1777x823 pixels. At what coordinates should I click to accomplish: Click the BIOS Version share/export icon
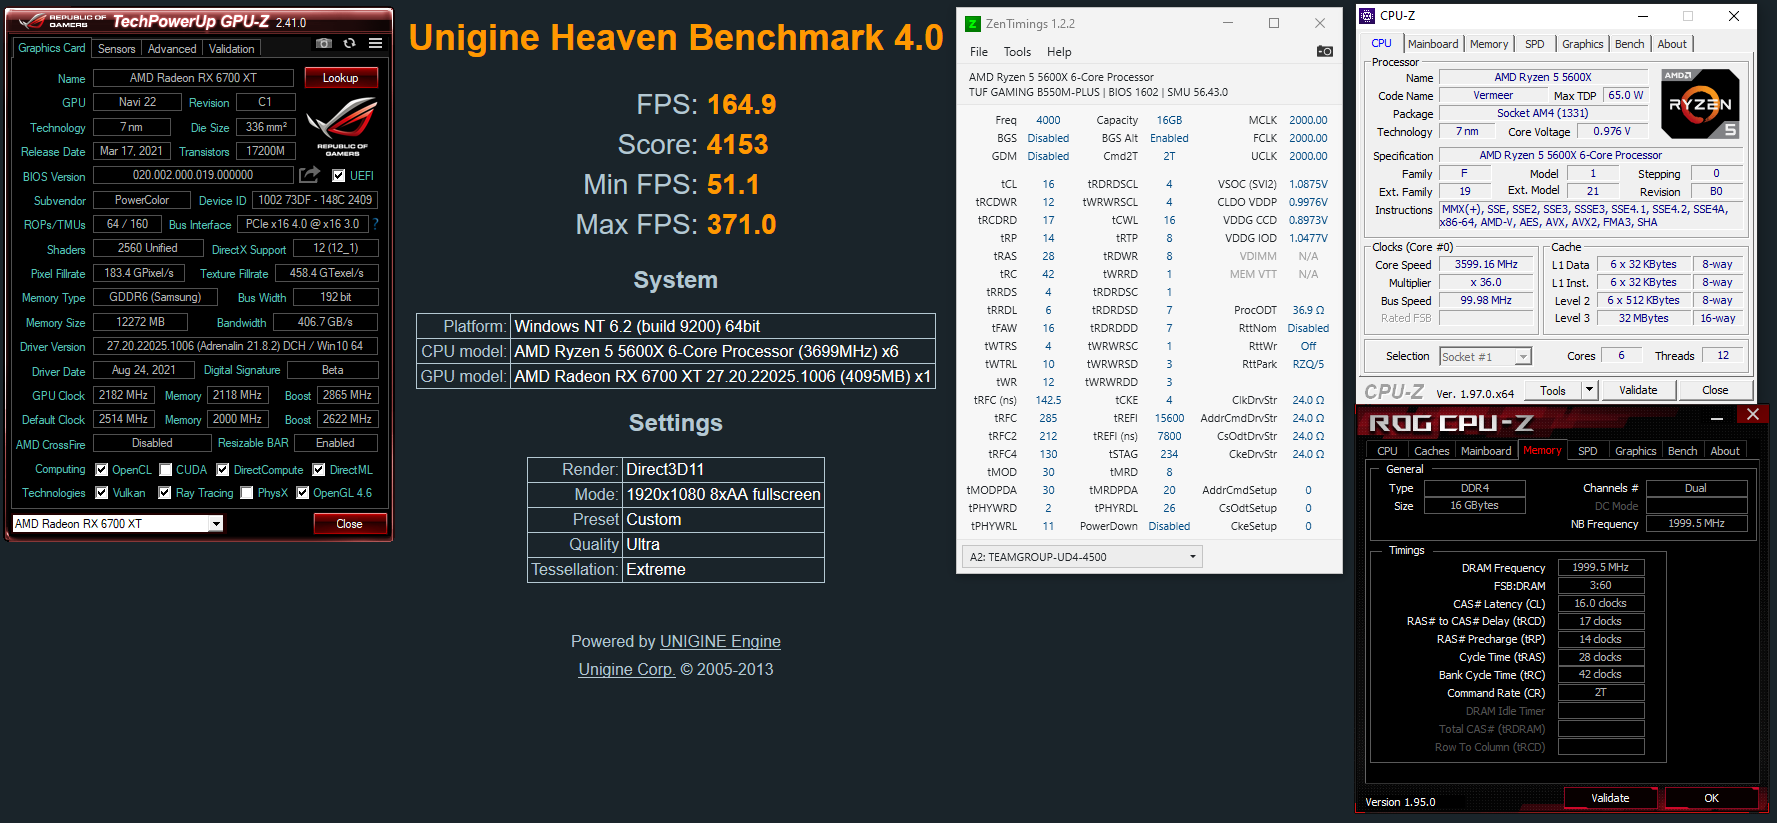coord(310,175)
